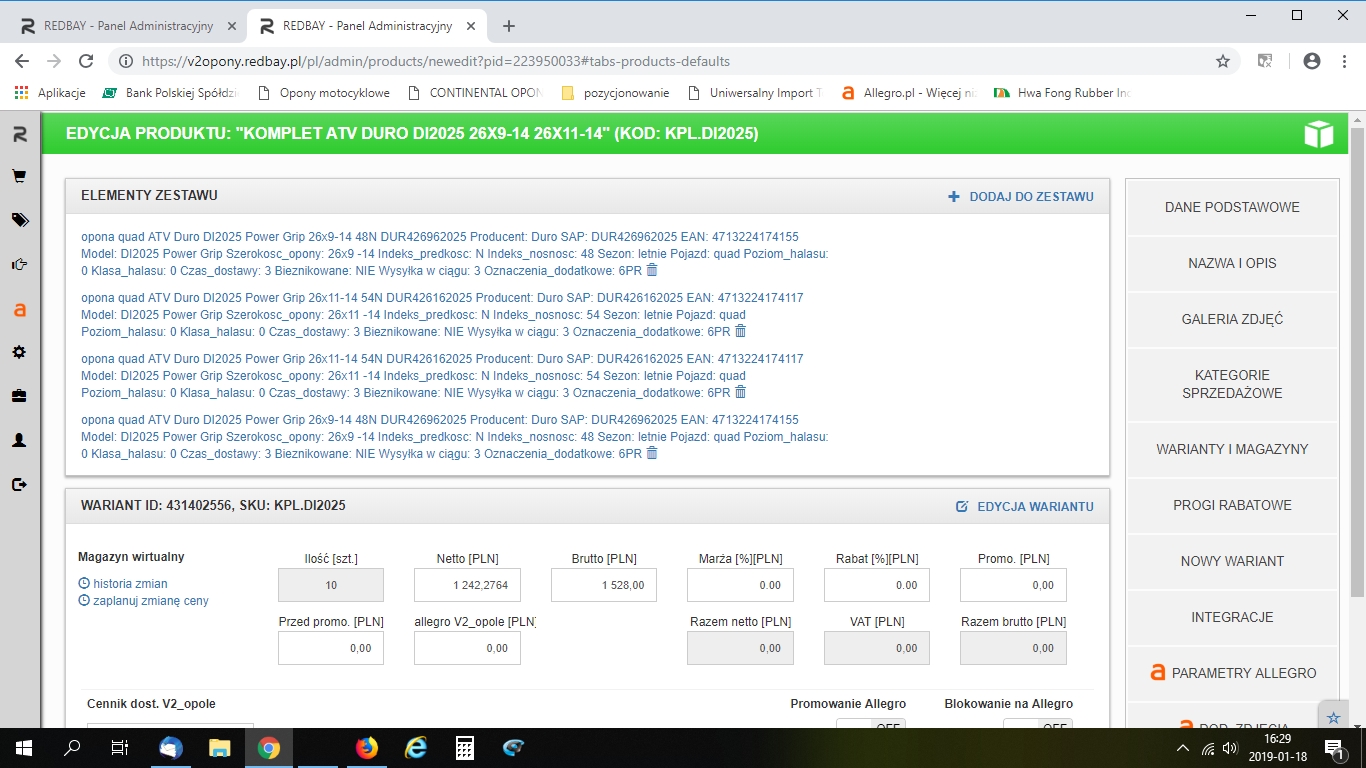Click the briefcase icon in sidebar
Screen dimensions: 1366x768
[19, 396]
